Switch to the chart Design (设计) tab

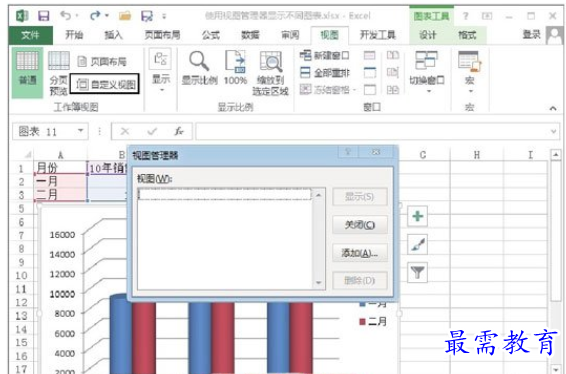428,35
